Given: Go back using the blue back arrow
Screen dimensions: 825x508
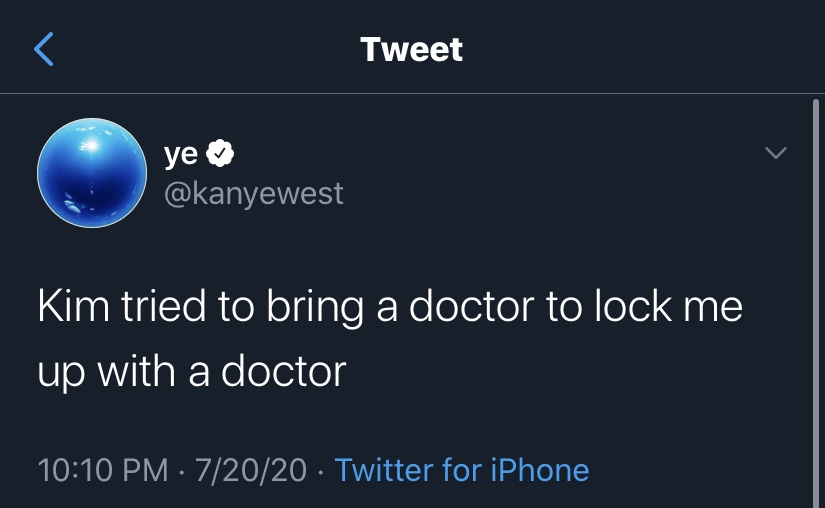Looking at the screenshot, I should pos(44,49).
